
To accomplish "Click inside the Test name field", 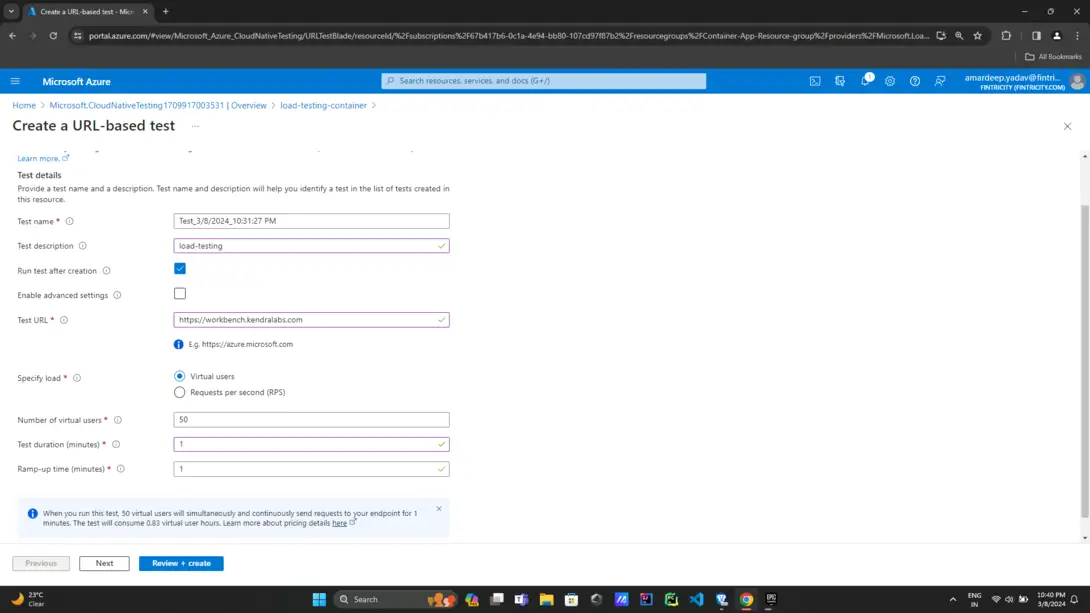I will click(x=311, y=221).
